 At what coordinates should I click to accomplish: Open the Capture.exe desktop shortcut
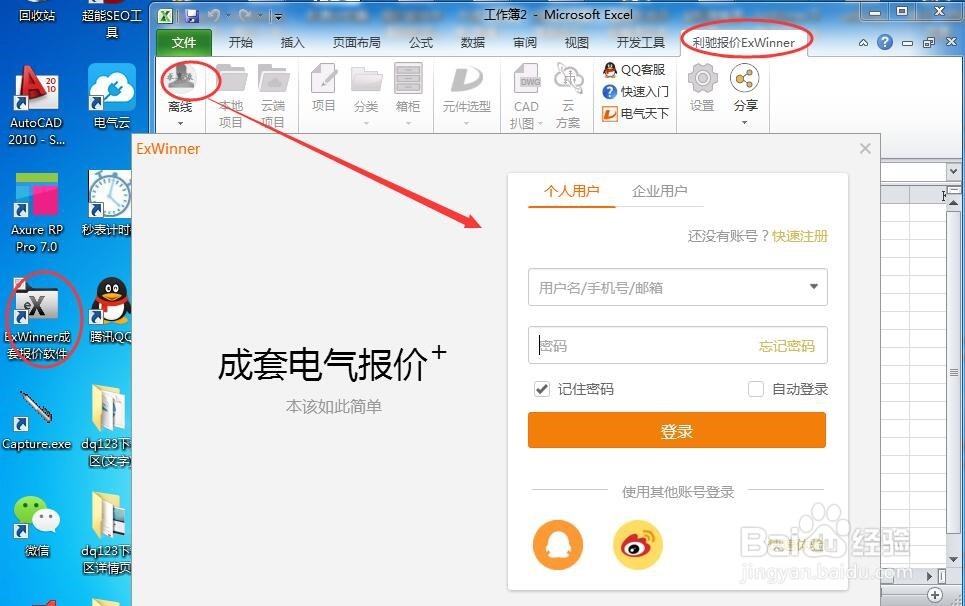[36, 420]
